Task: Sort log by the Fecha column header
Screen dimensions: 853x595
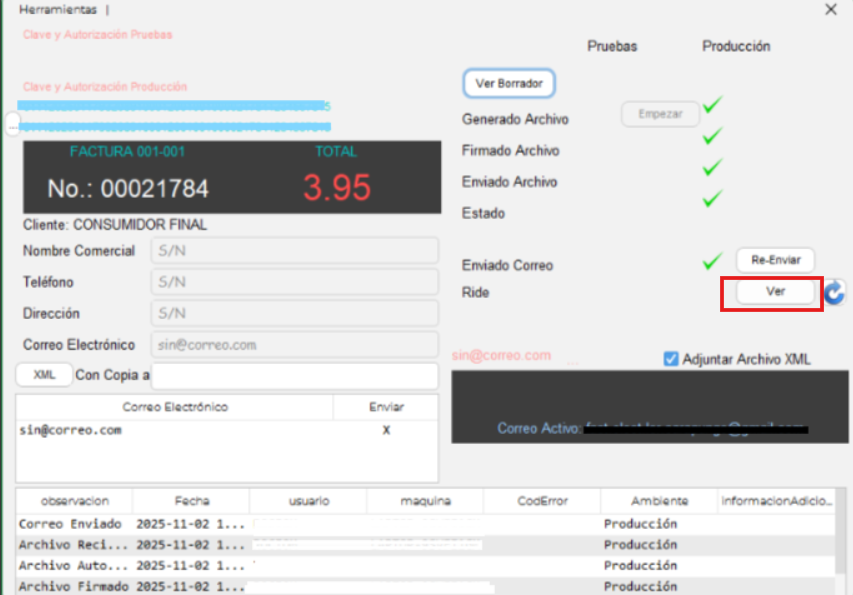Action: click(191, 501)
